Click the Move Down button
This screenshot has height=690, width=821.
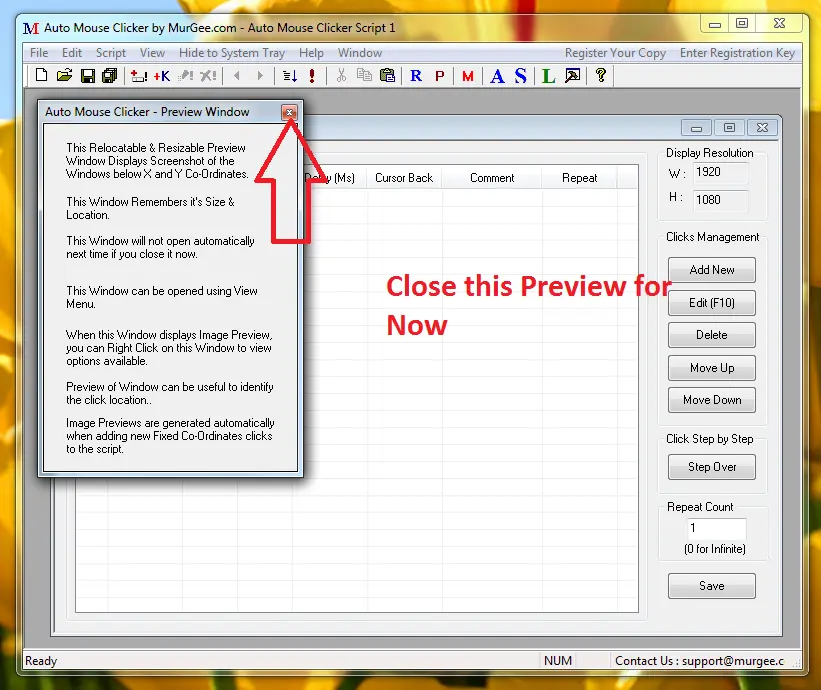click(x=712, y=400)
